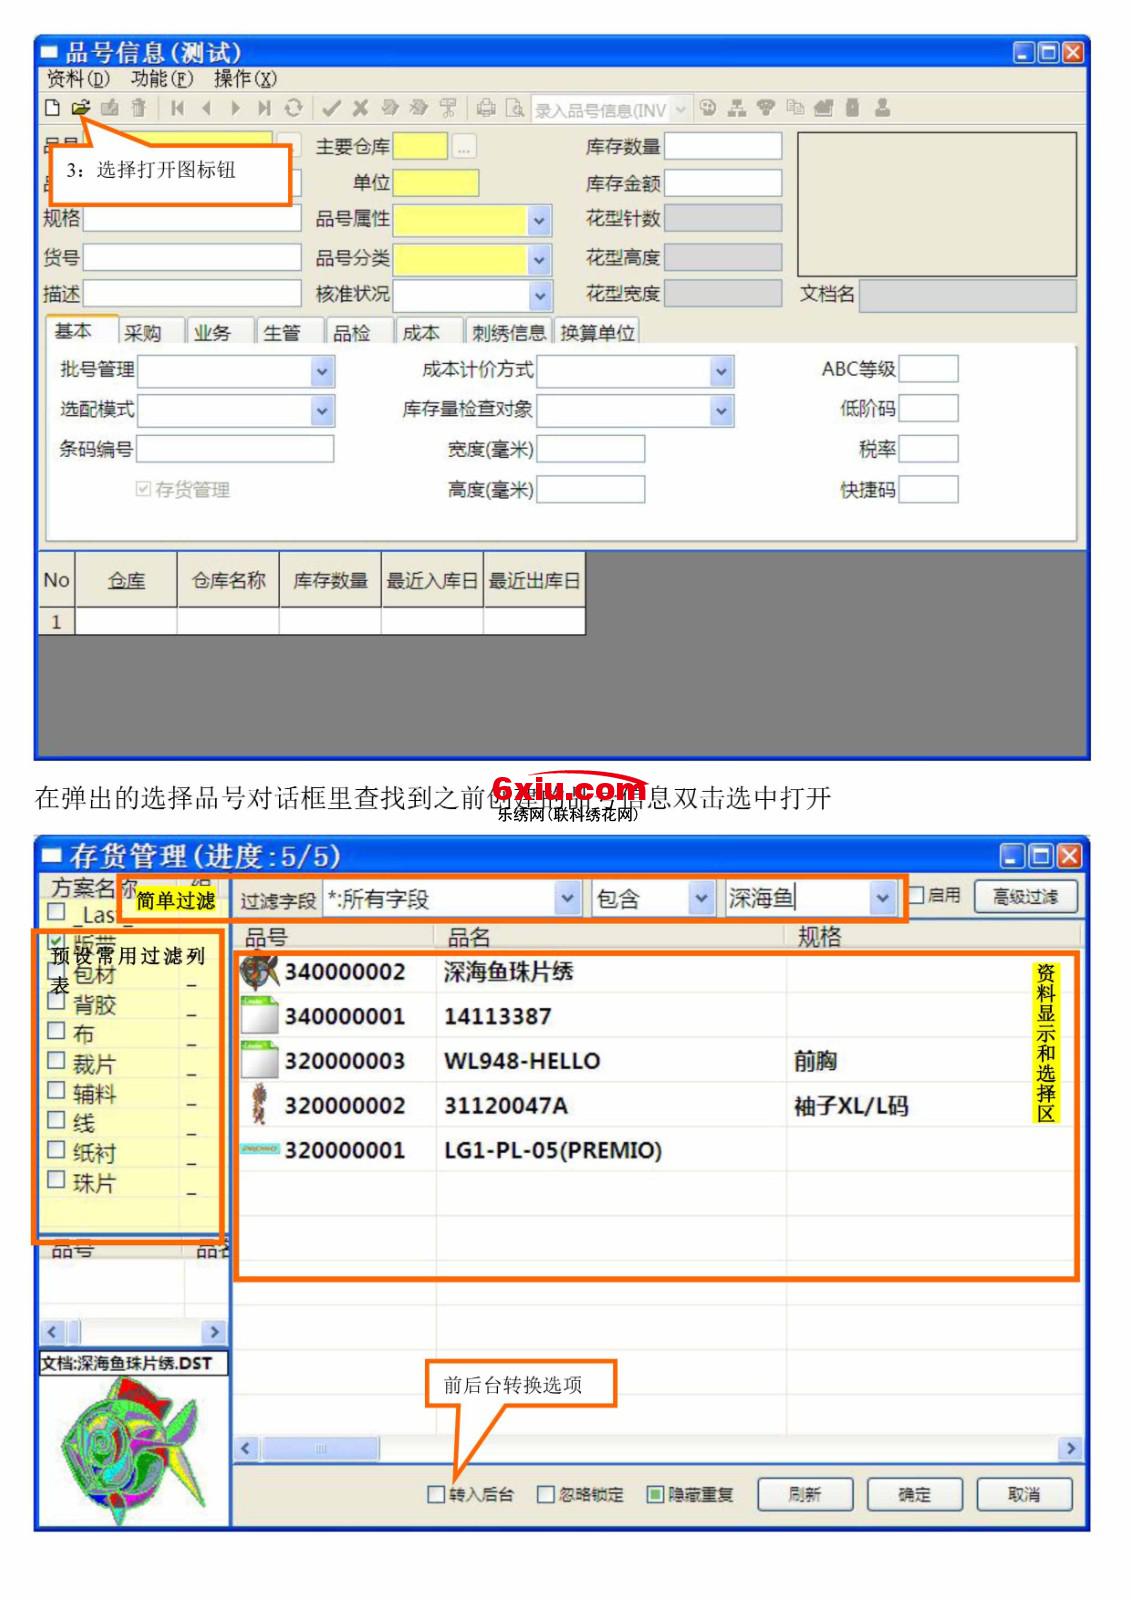
Task: Click the 确定 button
Action: pyautogui.click(x=914, y=1494)
